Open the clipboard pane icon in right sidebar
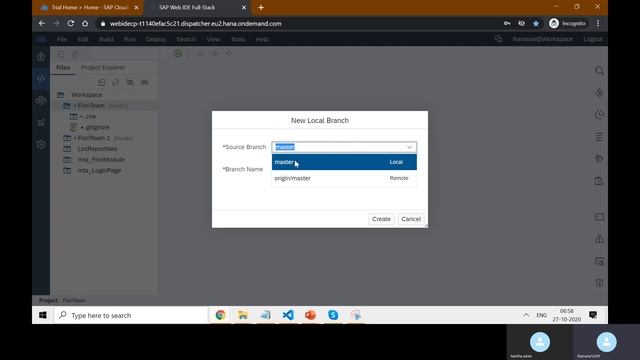 pos(599,180)
